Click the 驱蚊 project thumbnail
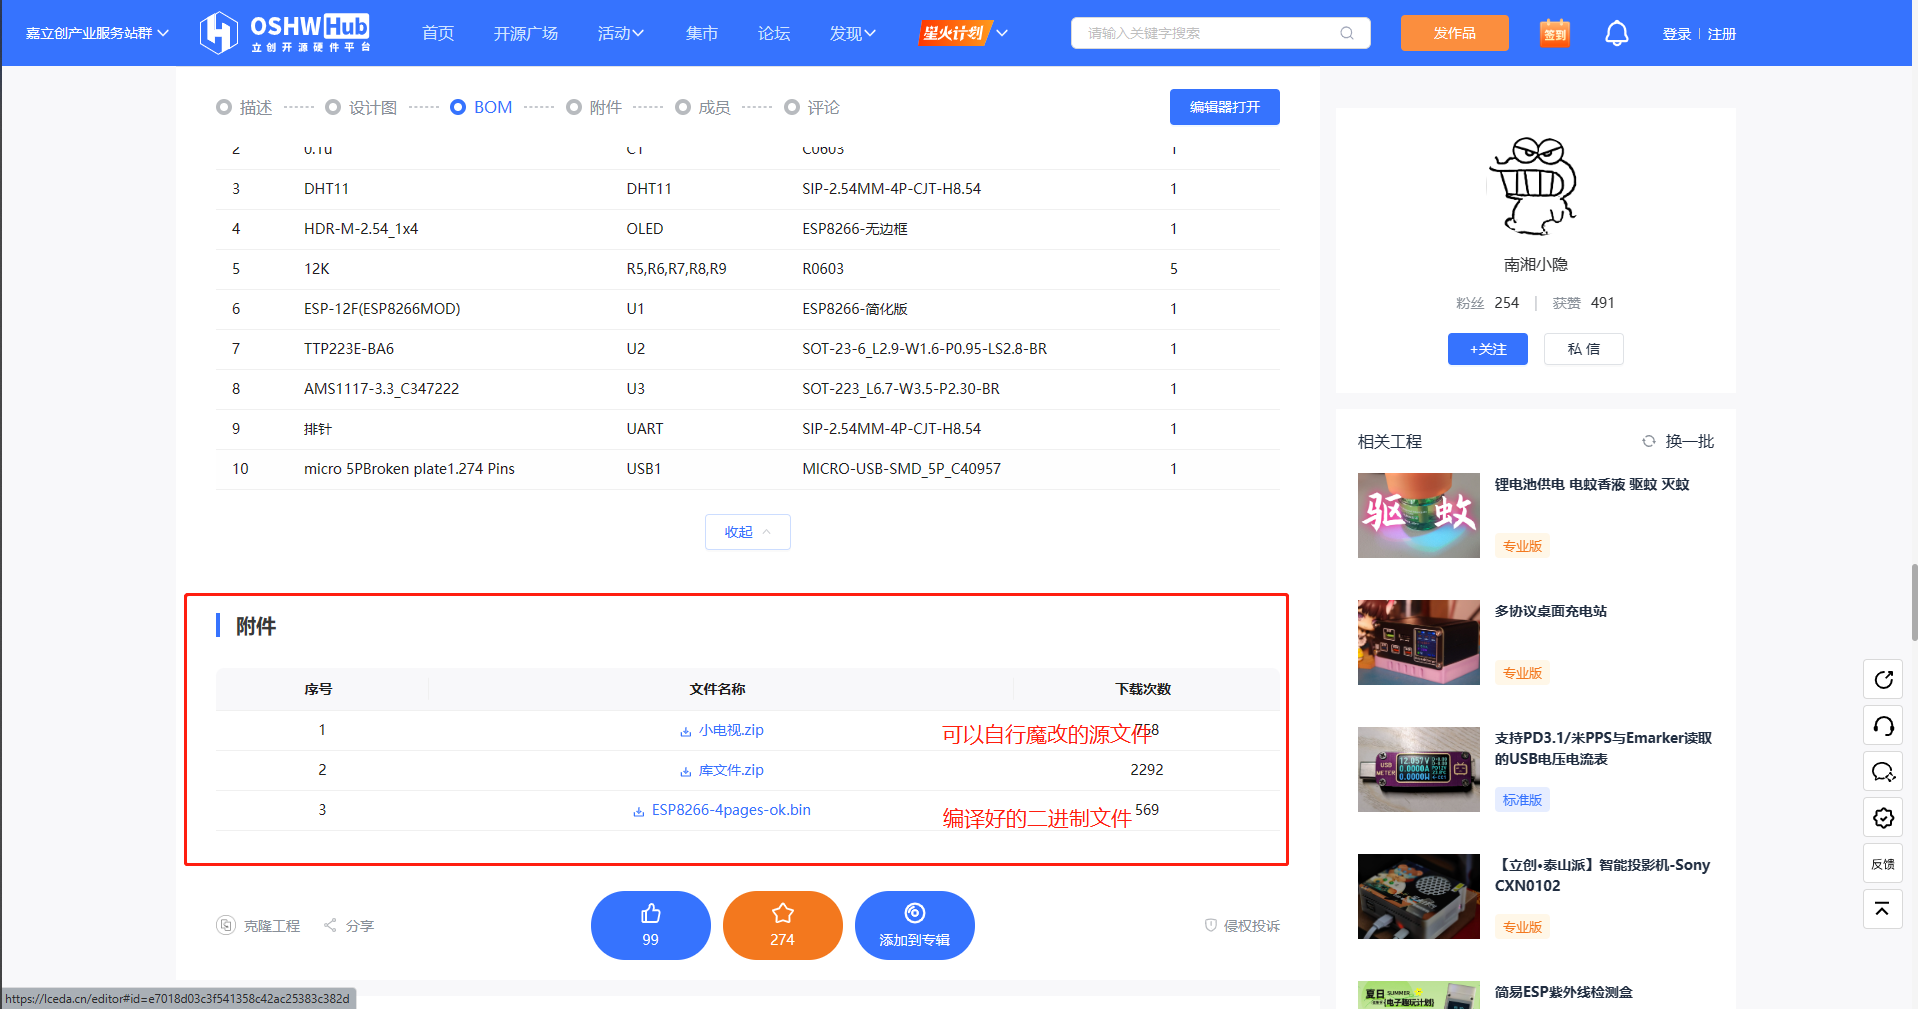Screen dimensions: 1918x1009 click(x=1418, y=515)
